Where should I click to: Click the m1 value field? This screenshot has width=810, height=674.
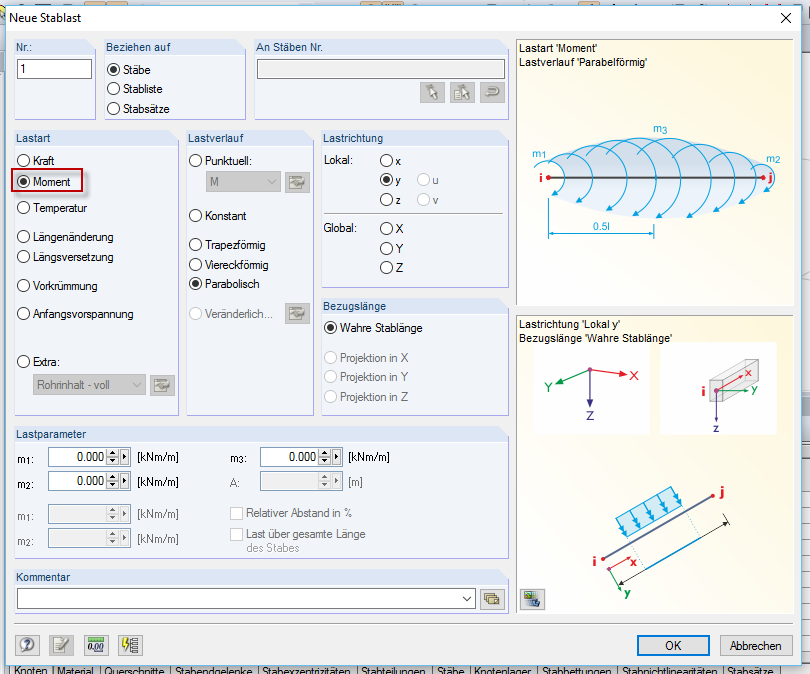77,457
